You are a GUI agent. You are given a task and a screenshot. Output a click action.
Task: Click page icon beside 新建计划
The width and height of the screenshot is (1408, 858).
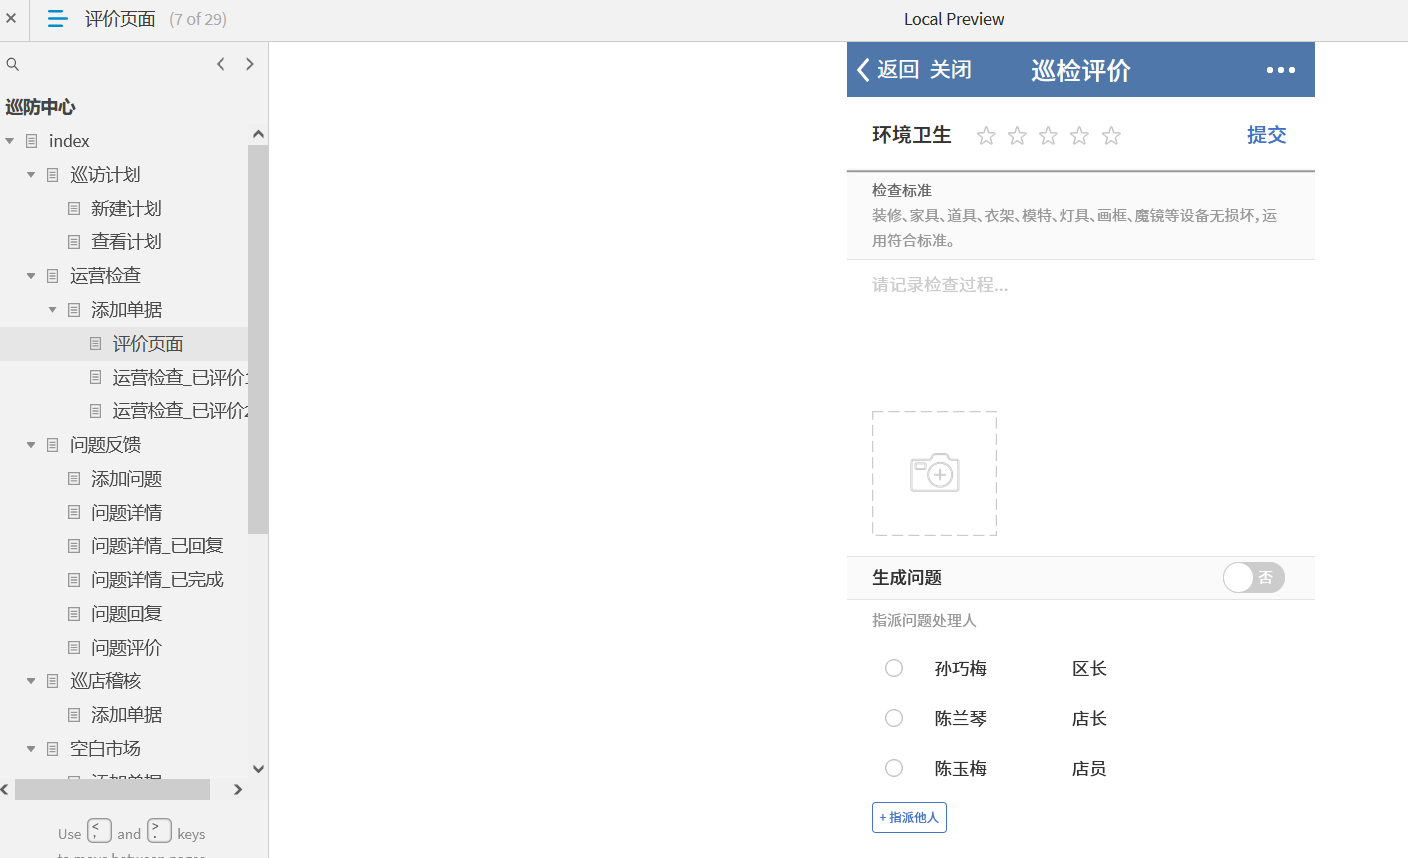74,208
